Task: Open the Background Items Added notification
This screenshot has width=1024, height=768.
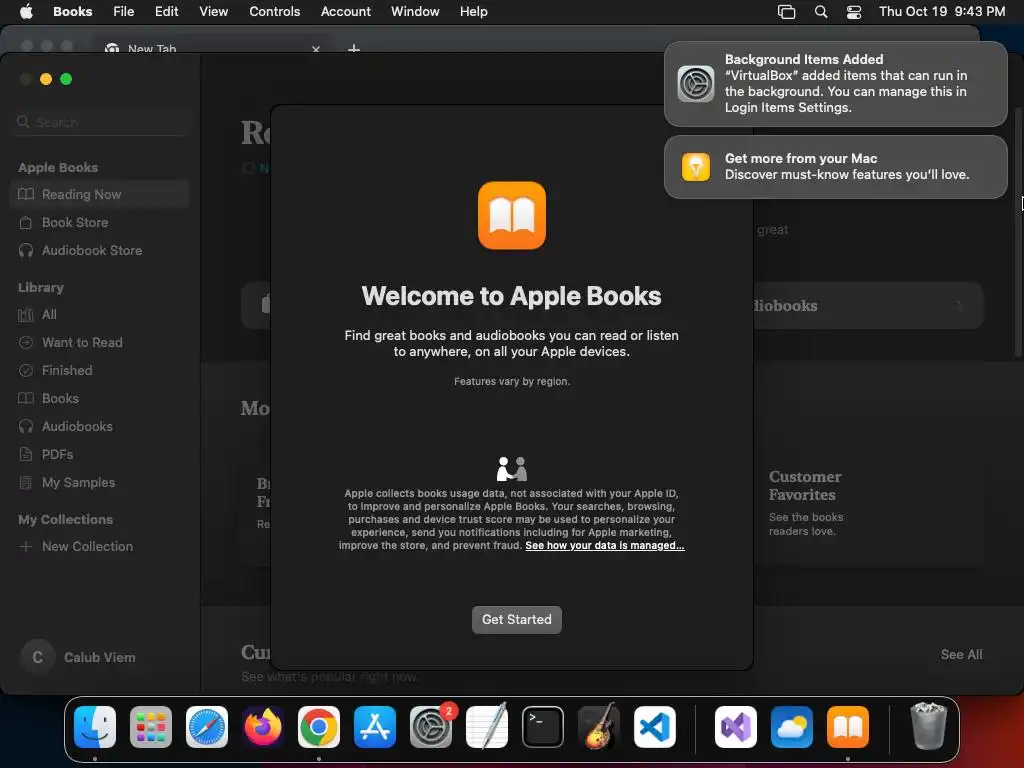Action: click(x=835, y=84)
